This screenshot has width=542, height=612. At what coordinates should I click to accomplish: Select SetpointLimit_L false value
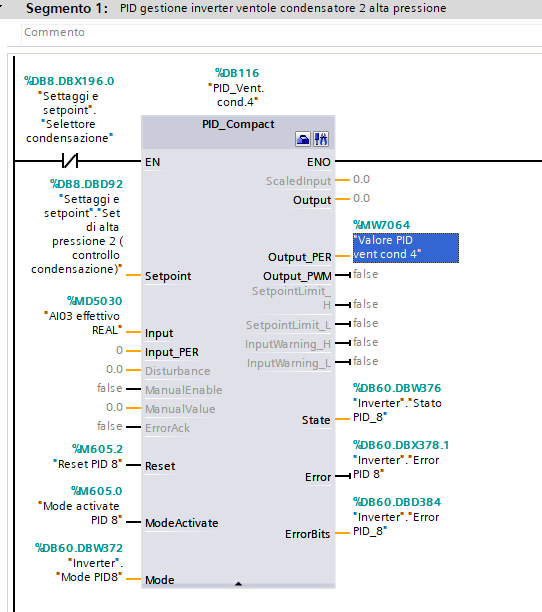[x=366, y=324]
